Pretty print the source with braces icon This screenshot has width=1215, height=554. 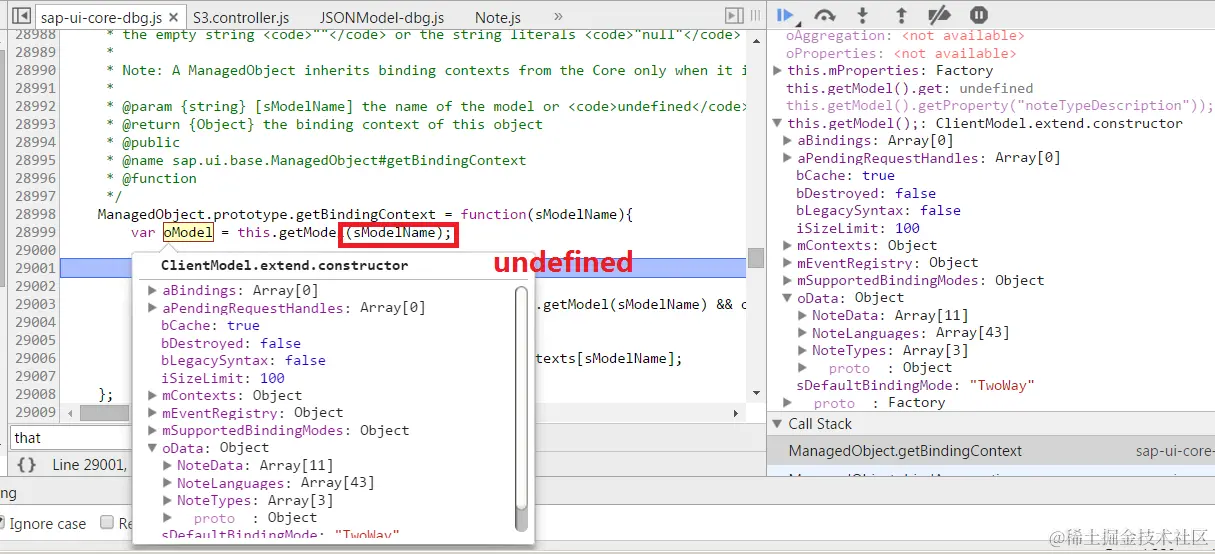(27, 465)
